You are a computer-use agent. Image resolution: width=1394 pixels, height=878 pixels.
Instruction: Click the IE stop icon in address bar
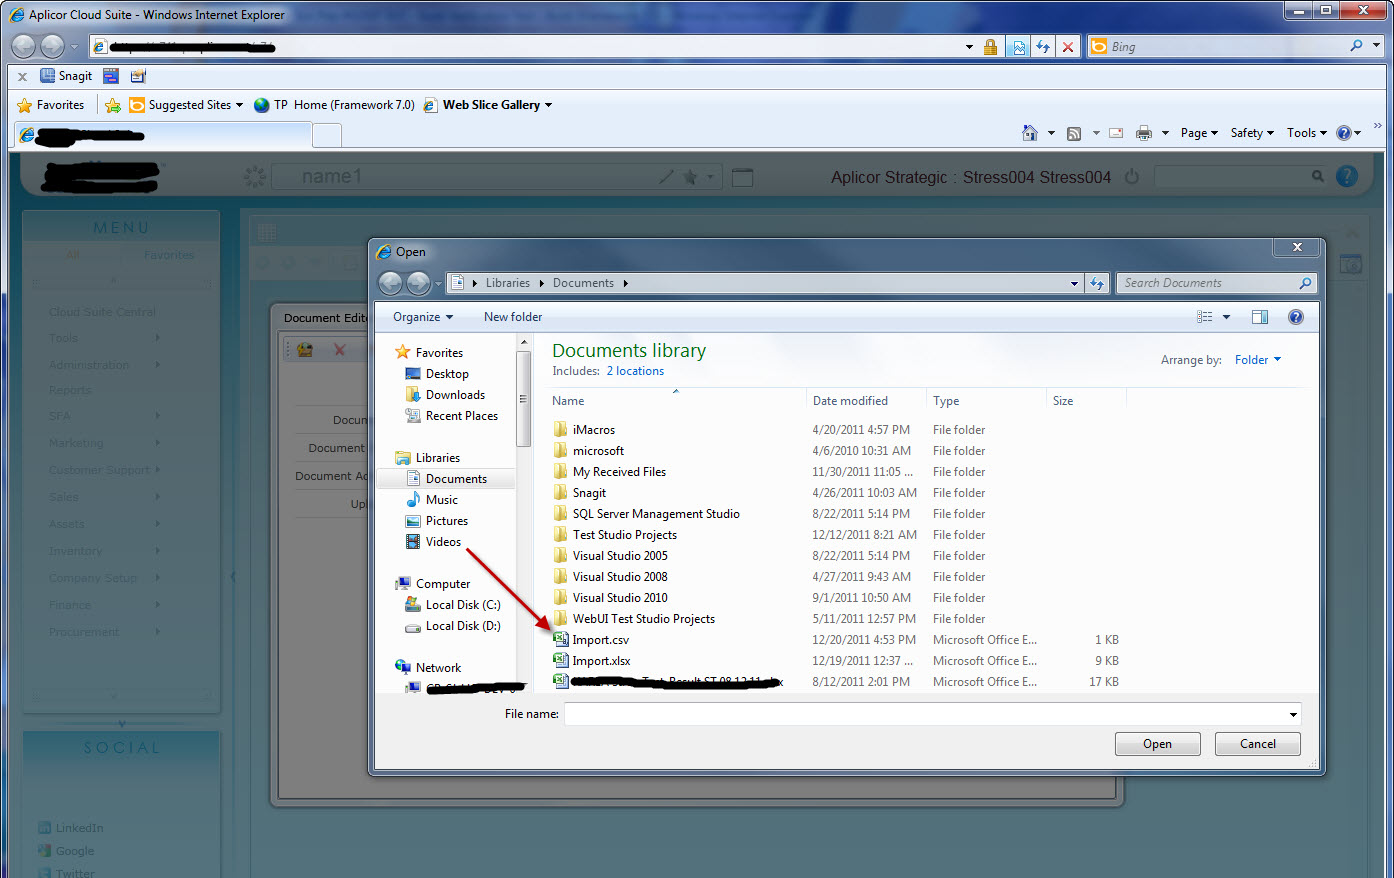(x=1068, y=47)
